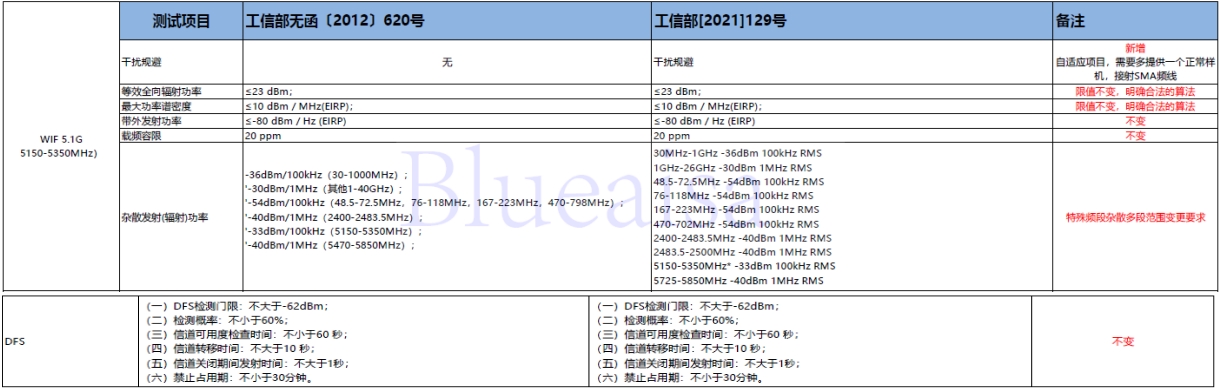1219x390 pixels.
Task: Select 干扰规避 in the 工信部[2021]129号 column
Action: pos(851,62)
